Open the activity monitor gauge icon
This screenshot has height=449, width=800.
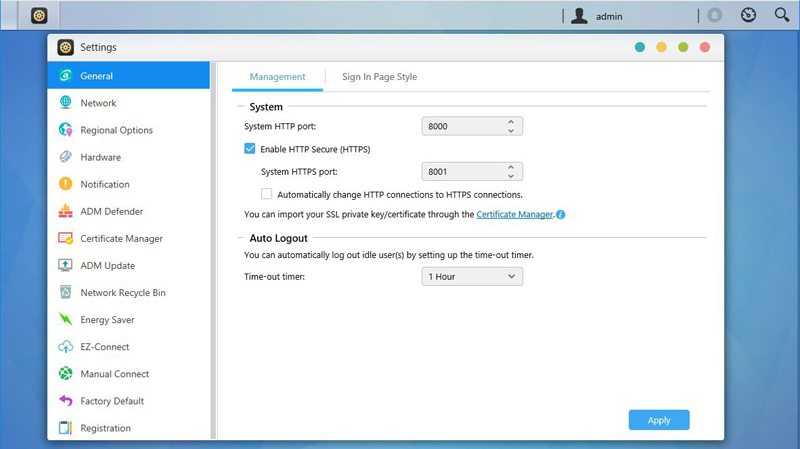pyautogui.click(x=748, y=15)
